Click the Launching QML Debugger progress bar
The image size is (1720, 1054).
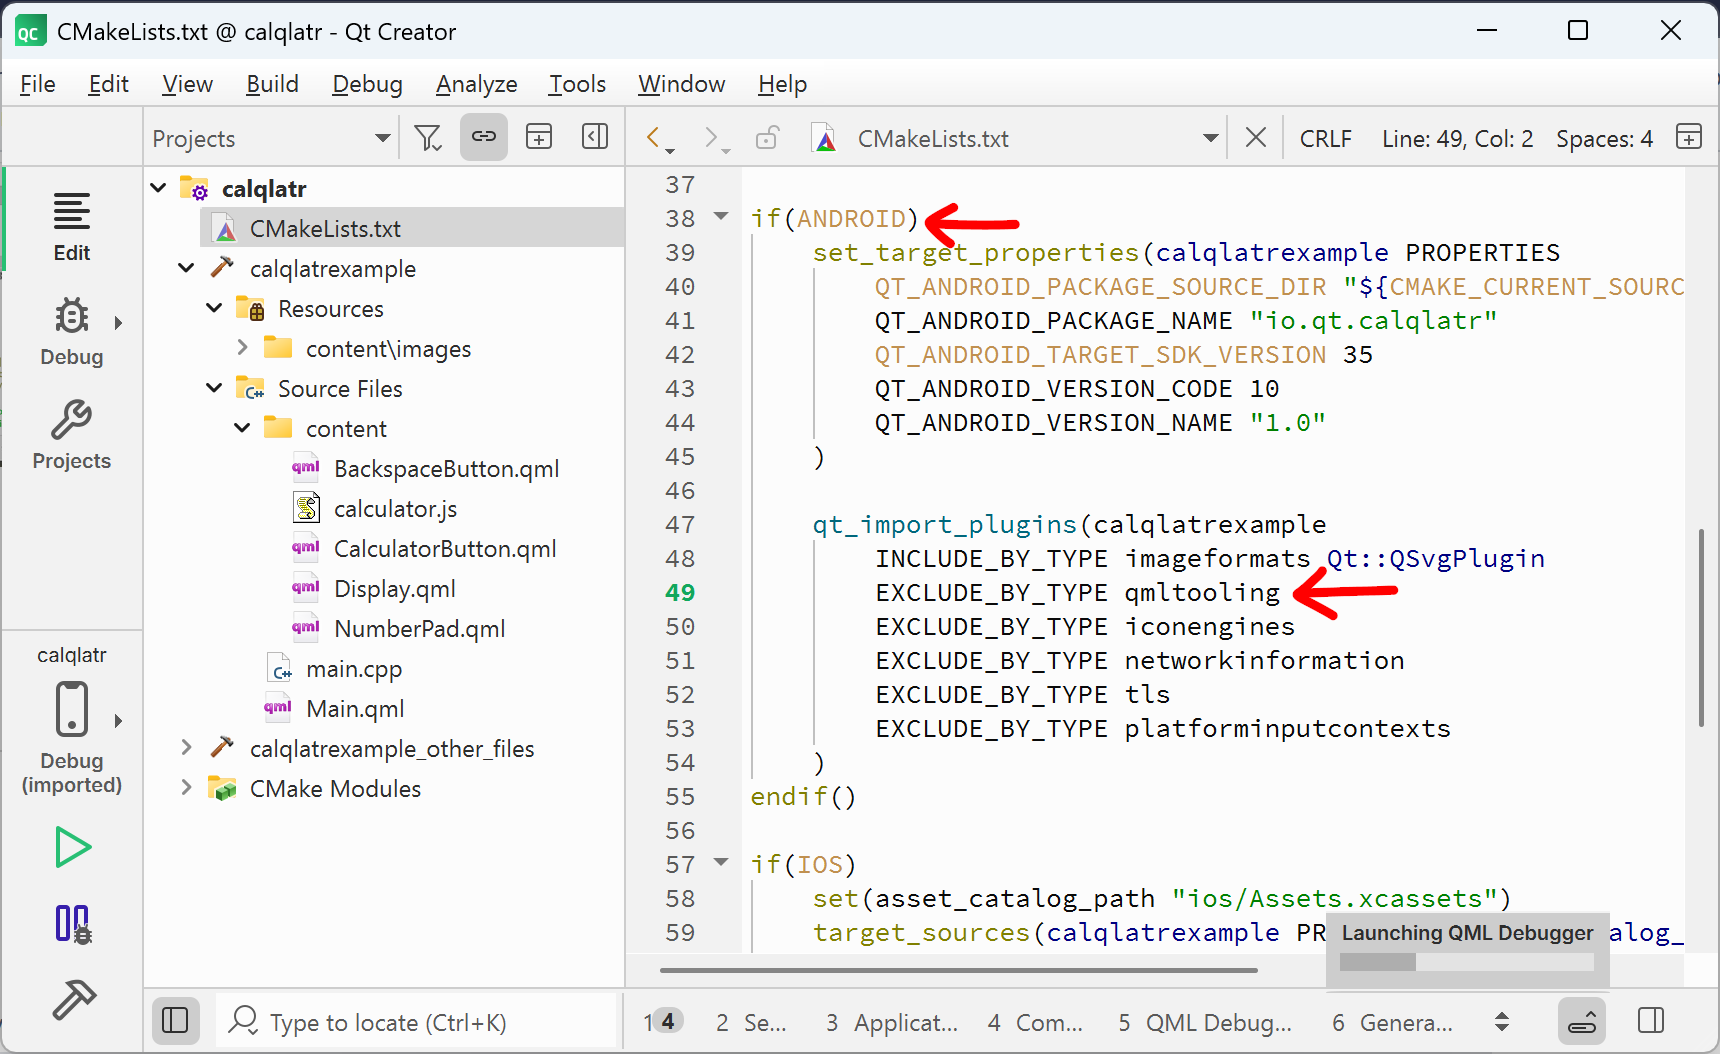tap(1466, 961)
